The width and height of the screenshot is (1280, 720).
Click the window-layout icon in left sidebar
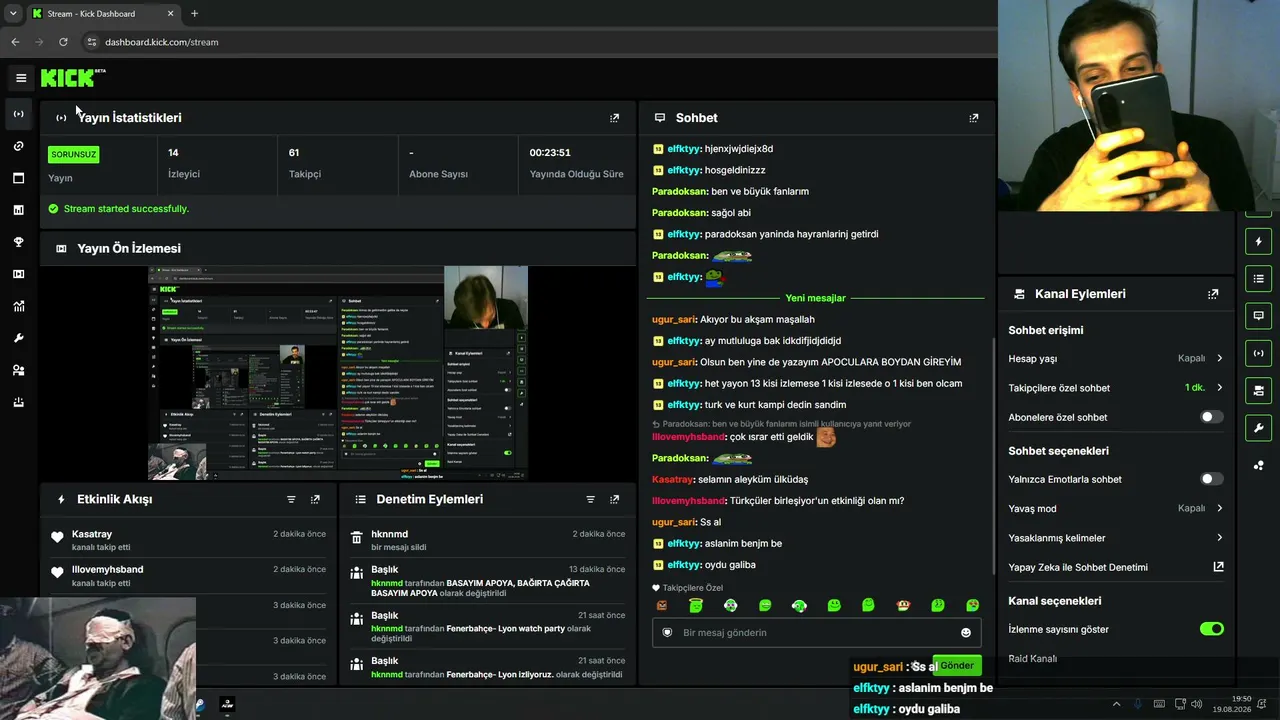(19, 178)
